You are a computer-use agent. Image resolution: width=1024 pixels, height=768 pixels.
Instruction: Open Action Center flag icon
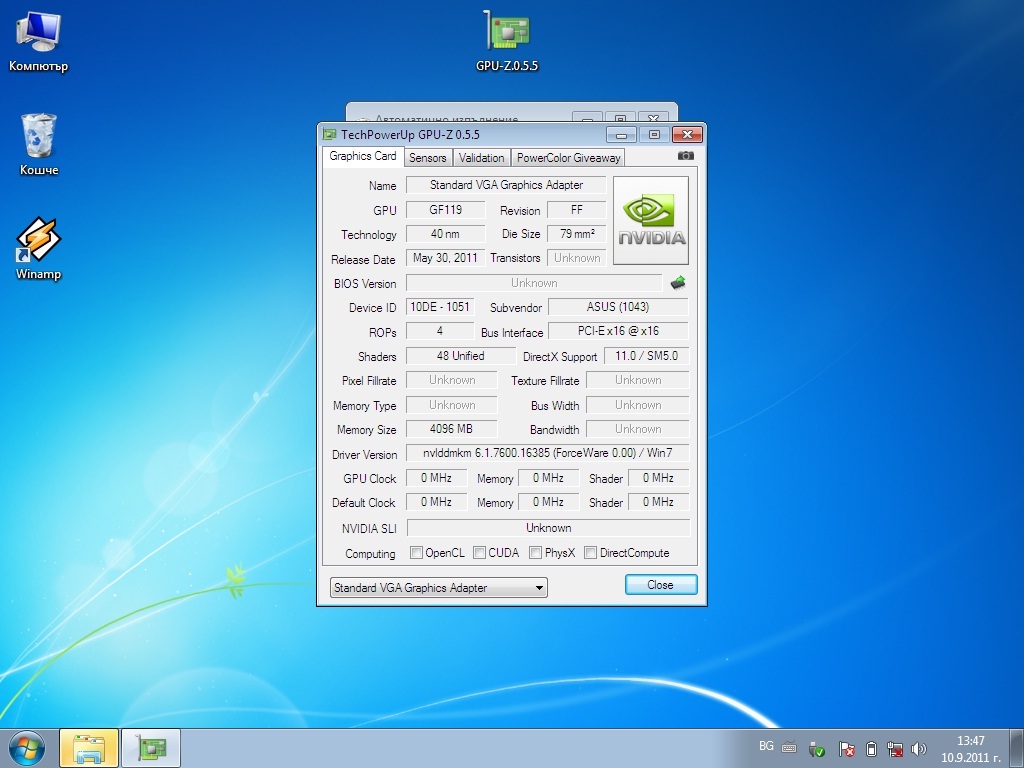tap(846, 749)
